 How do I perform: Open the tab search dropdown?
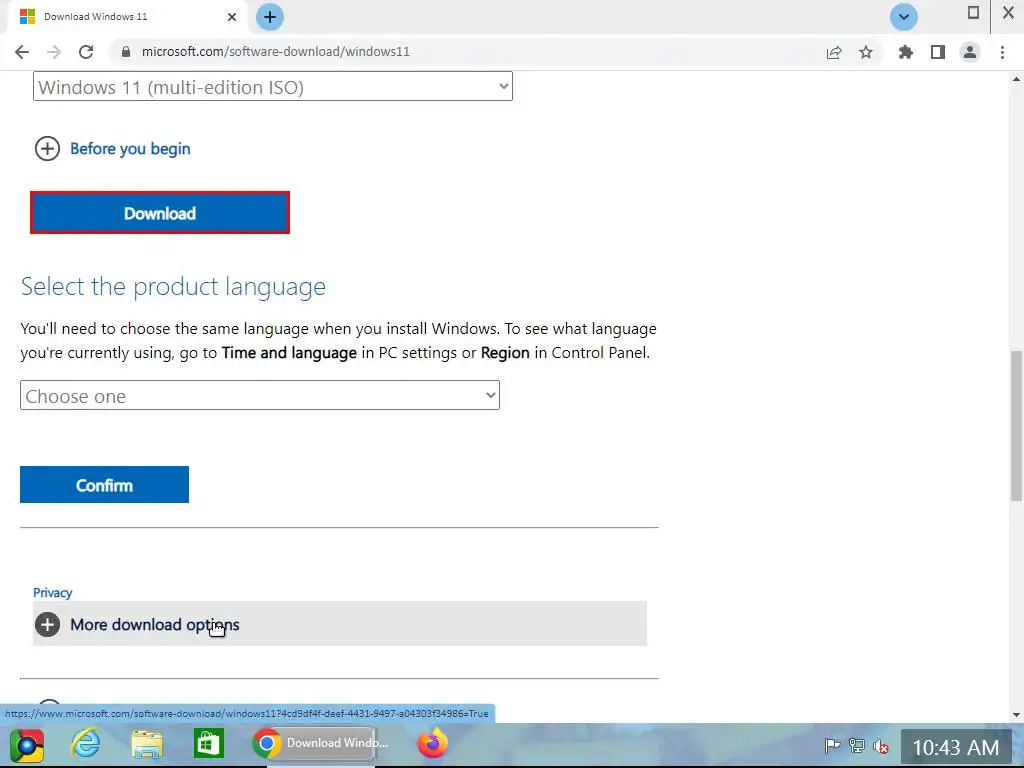(x=904, y=17)
